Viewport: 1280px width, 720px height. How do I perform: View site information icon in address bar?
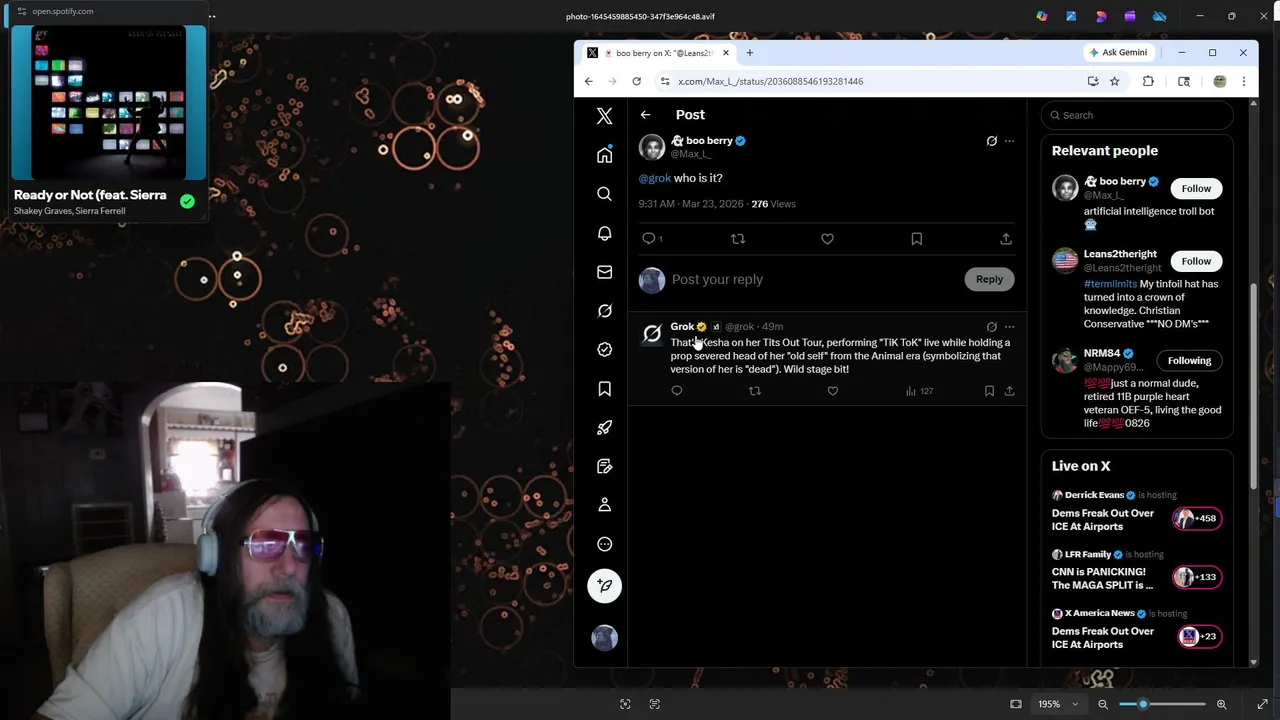(x=665, y=81)
